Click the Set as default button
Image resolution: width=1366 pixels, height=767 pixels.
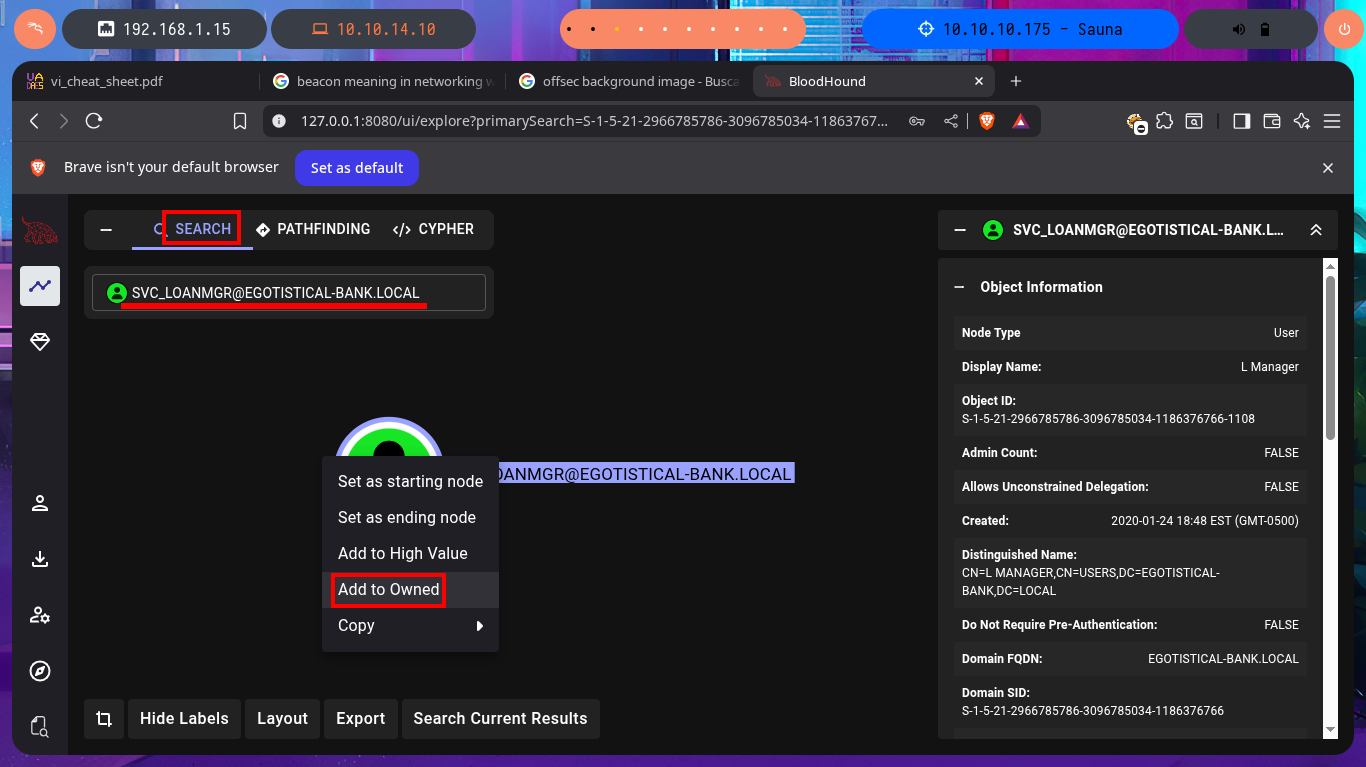[x=357, y=168]
